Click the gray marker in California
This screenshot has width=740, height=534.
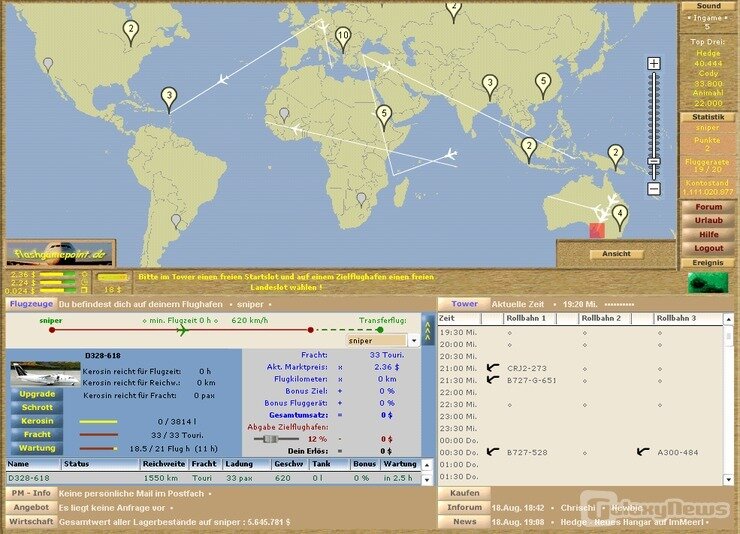(48, 64)
